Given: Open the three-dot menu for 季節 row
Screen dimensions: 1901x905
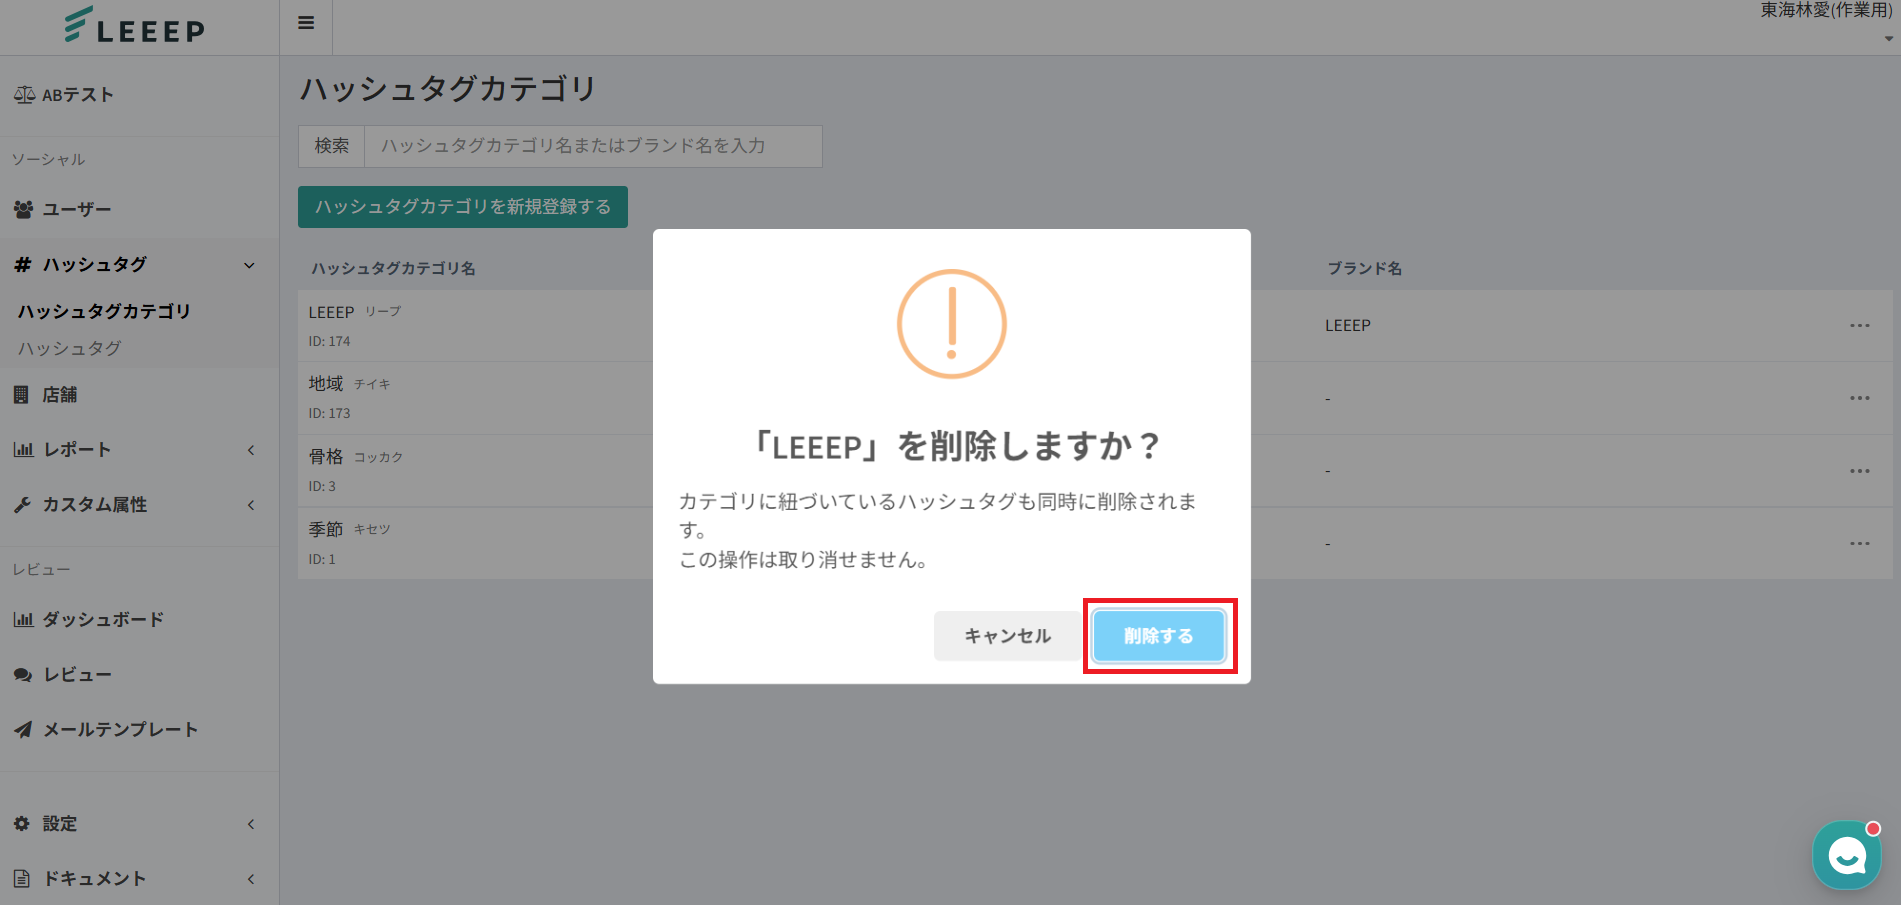Looking at the screenshot, I should [1860, 544].
